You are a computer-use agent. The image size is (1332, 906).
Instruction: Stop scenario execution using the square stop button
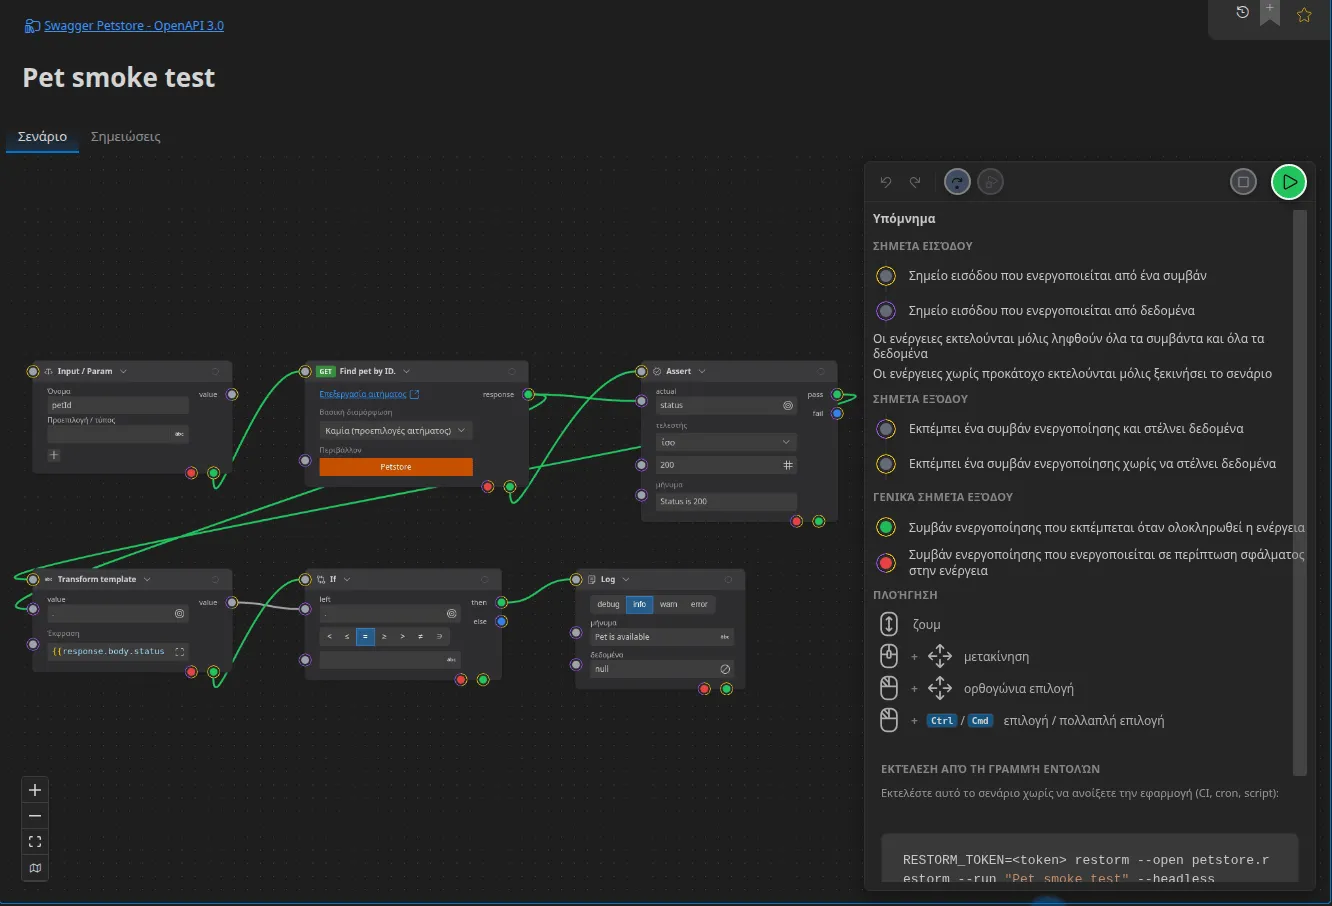[1243, 182]
